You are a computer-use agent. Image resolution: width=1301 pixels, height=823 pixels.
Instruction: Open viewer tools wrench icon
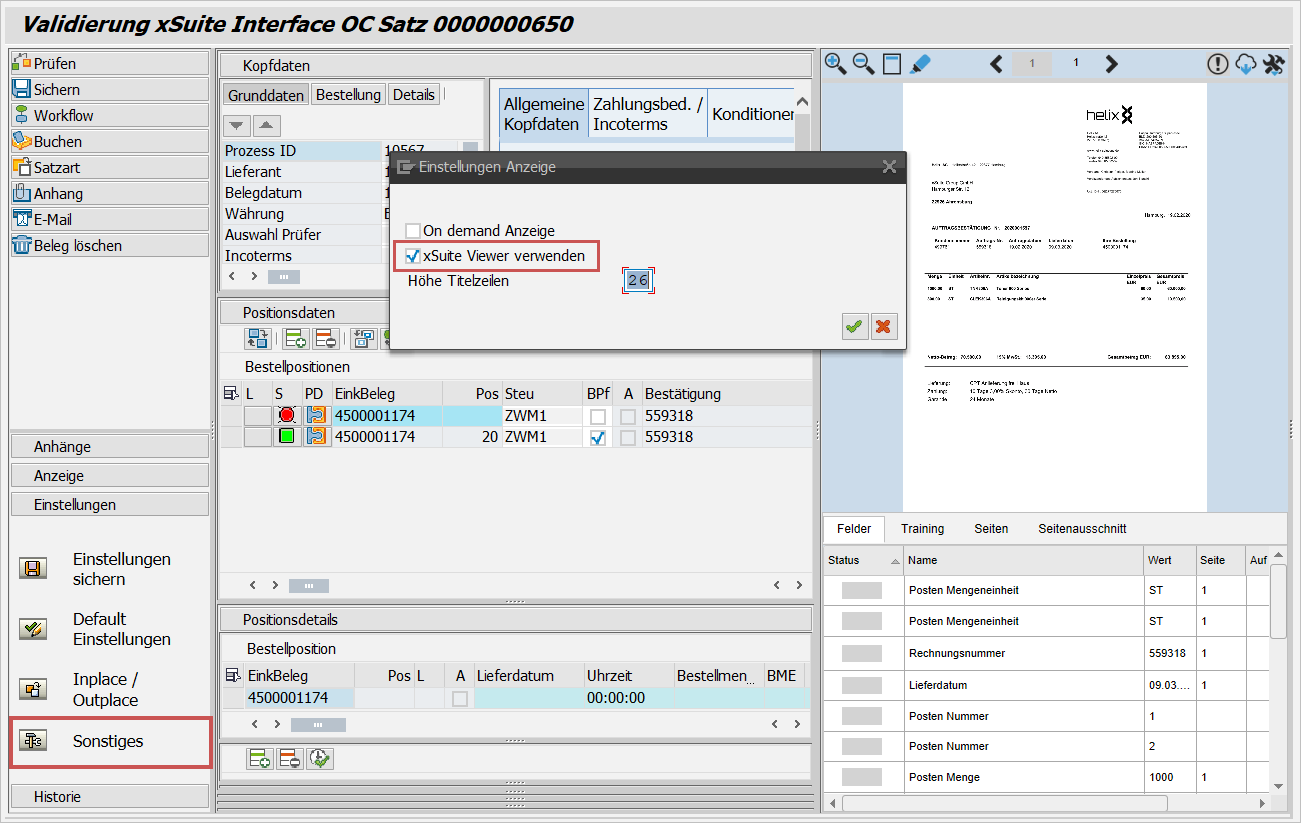click(1273, 64)
